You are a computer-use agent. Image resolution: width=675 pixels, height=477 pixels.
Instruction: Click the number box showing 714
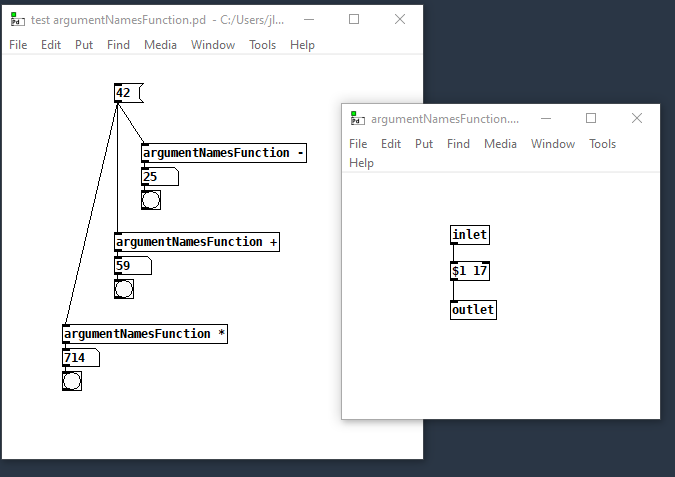tap(79, 358)
